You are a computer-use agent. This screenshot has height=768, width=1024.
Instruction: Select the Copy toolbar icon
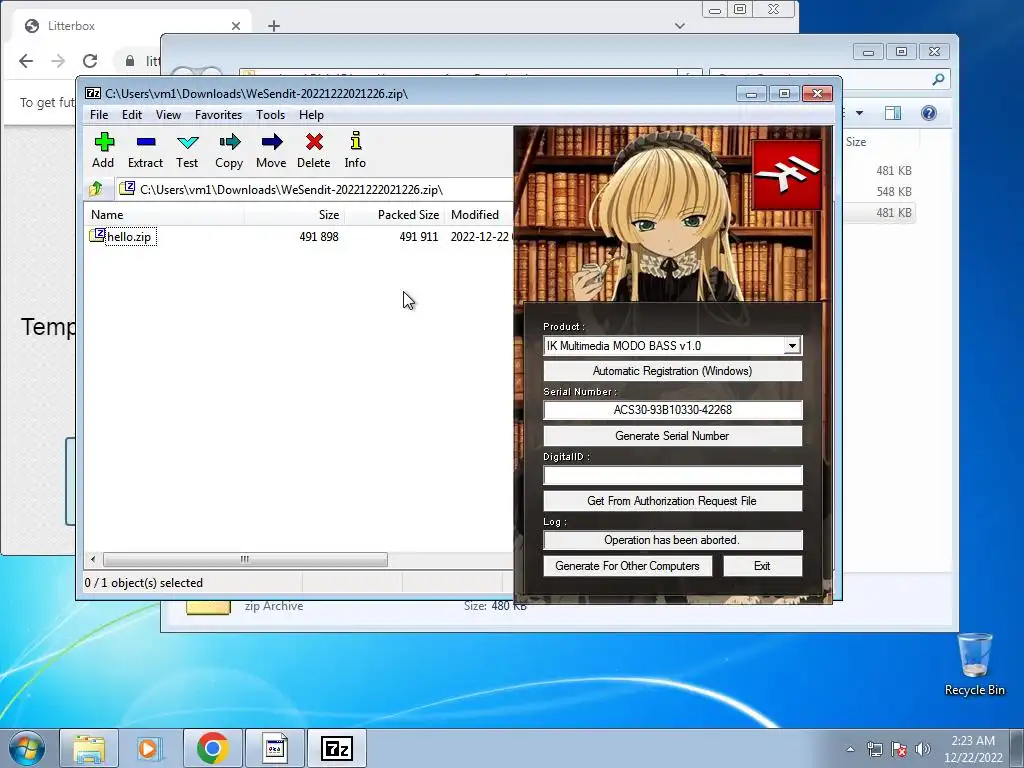(229, 150)
